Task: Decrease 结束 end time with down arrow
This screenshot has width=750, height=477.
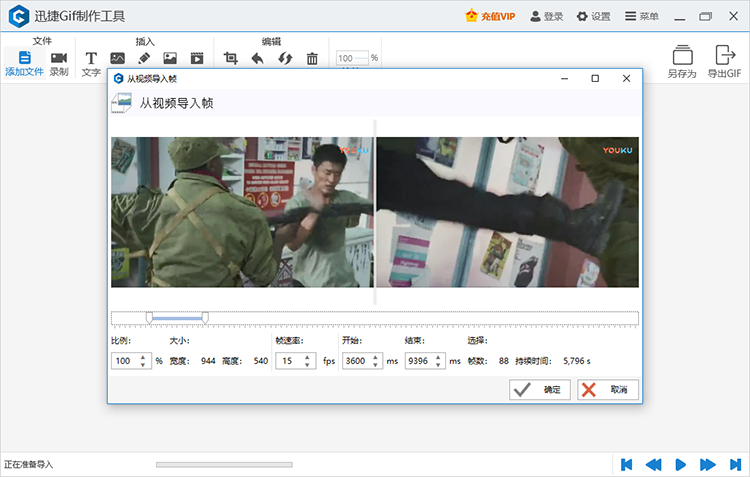Action: click(x=438, y=365)
